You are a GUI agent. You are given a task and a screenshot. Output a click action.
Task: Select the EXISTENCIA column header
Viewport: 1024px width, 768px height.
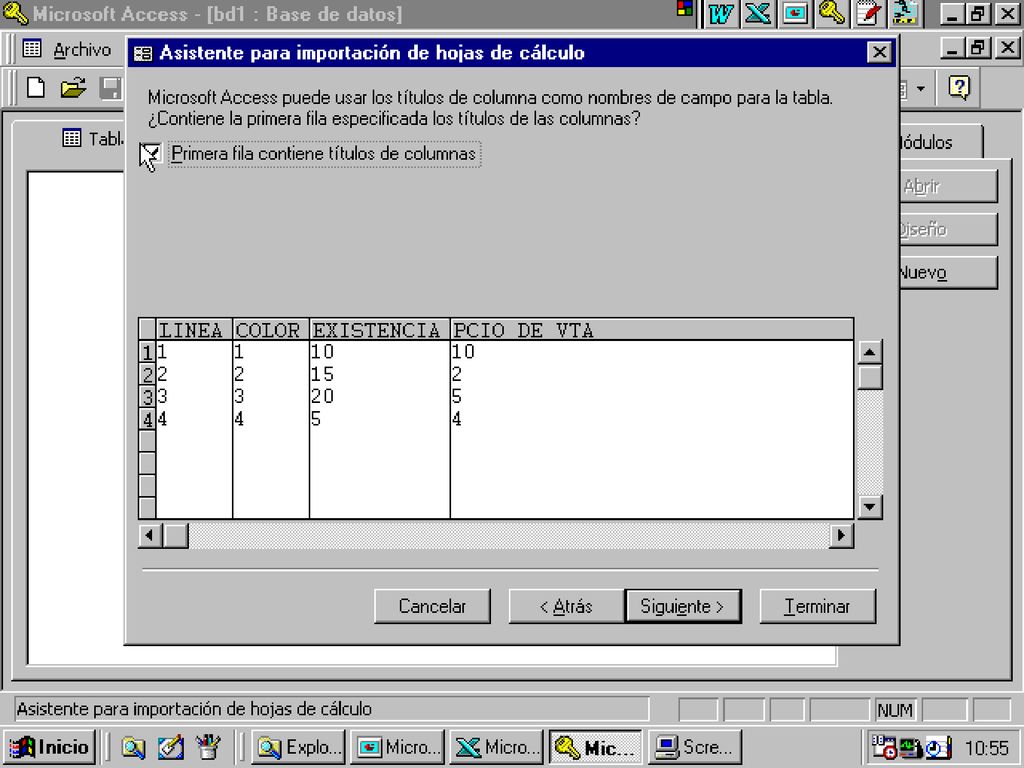click(x=379, y=330)
